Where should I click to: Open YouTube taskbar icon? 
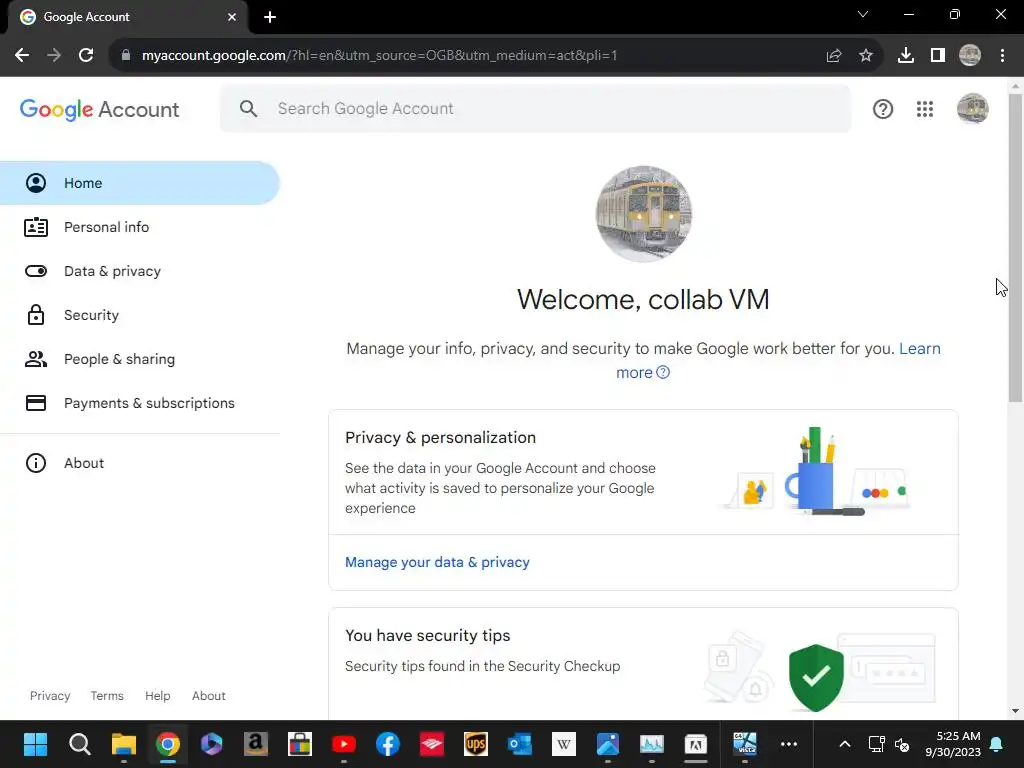click(x=344, y=744)
